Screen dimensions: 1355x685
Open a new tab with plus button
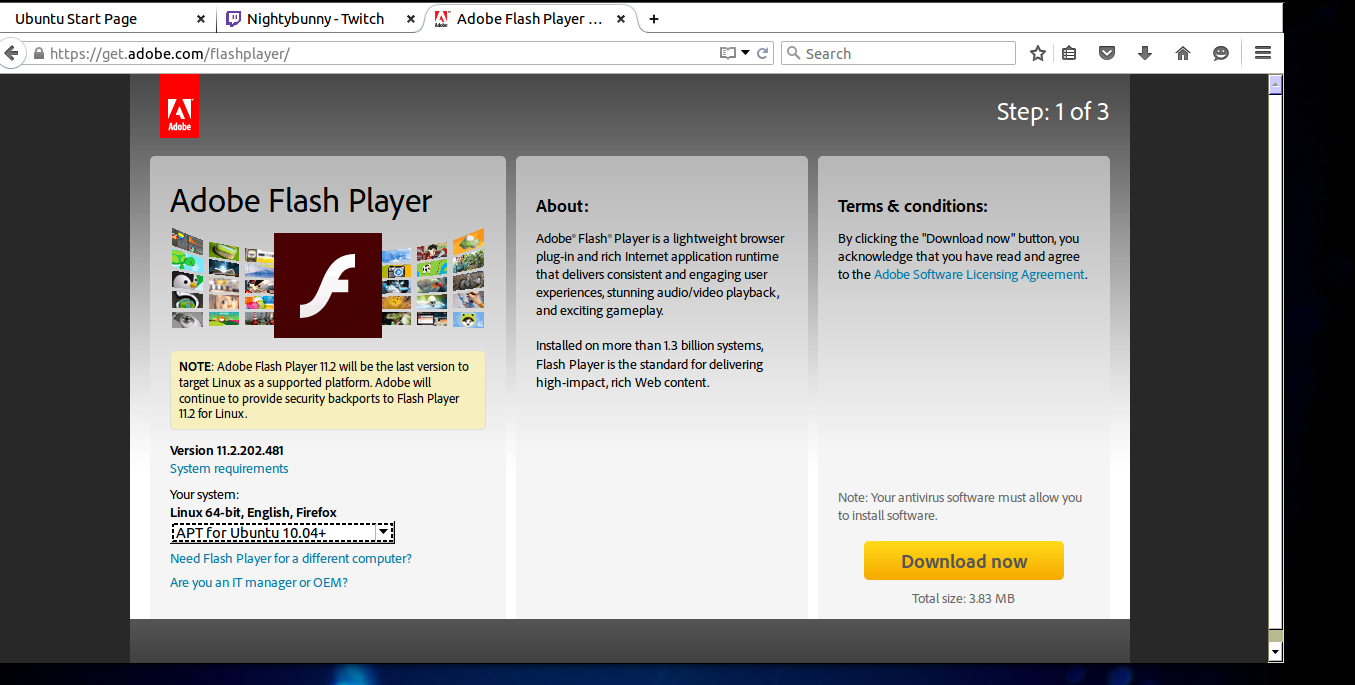pos(654,19)
